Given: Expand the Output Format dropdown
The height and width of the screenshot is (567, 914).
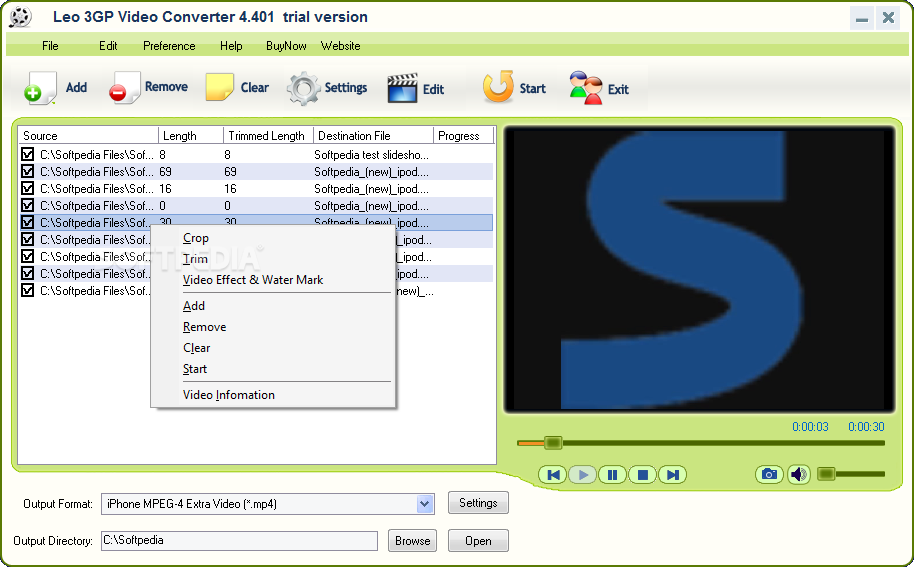Looking at the screenshot, I should 425,504.
